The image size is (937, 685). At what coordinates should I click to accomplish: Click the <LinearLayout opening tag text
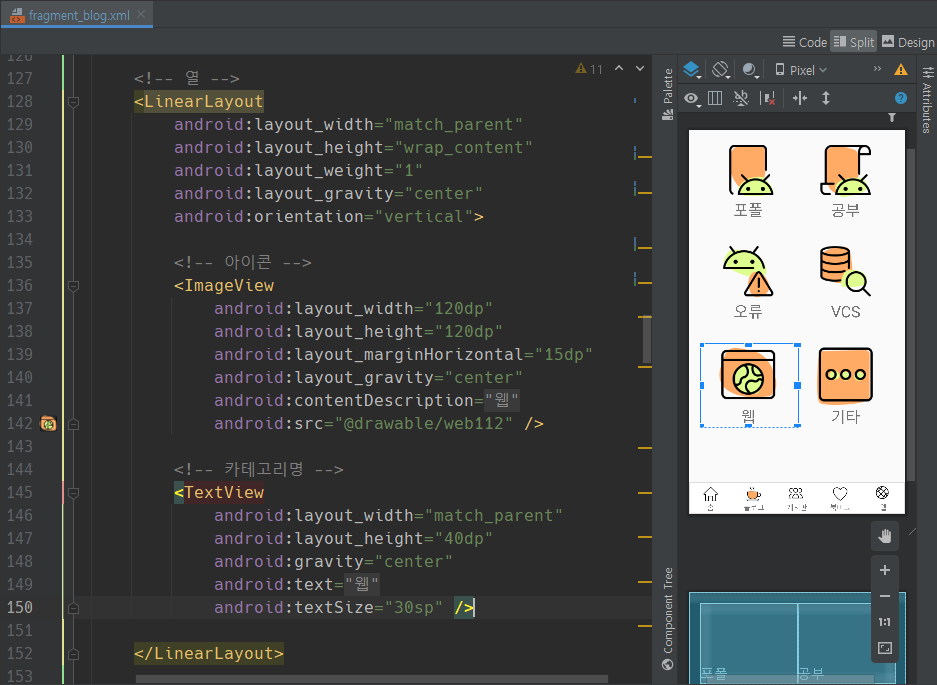(x=198, y=102)
